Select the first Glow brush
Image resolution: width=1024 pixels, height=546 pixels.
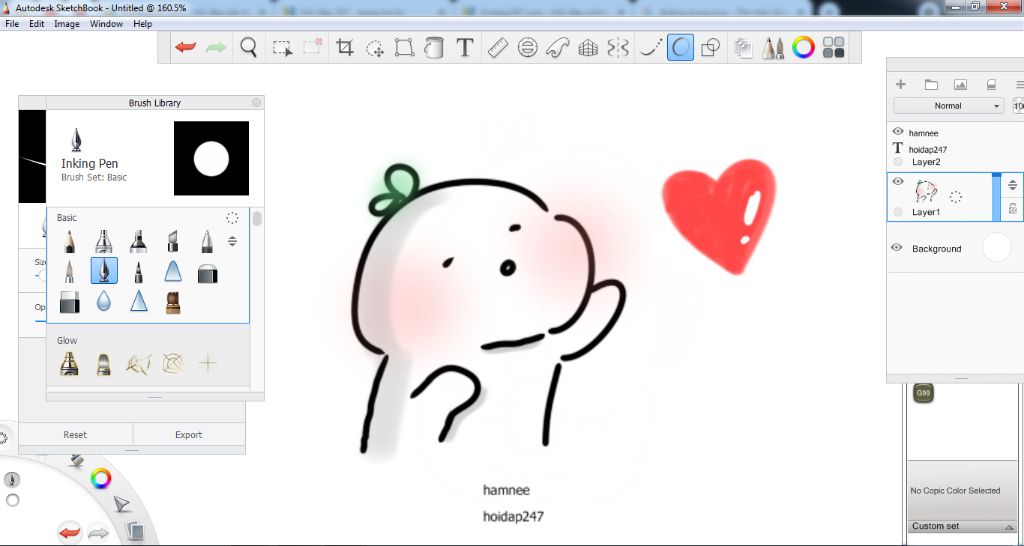coord(69,363)
